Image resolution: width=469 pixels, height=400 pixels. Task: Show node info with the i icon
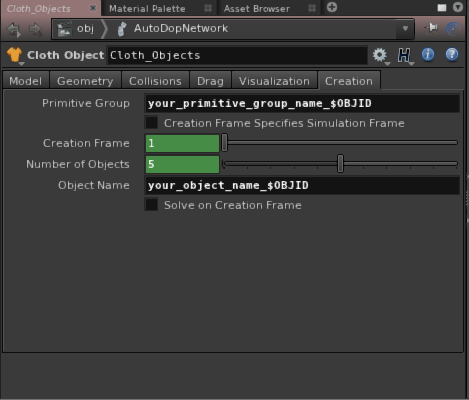[x=428, y=55]
